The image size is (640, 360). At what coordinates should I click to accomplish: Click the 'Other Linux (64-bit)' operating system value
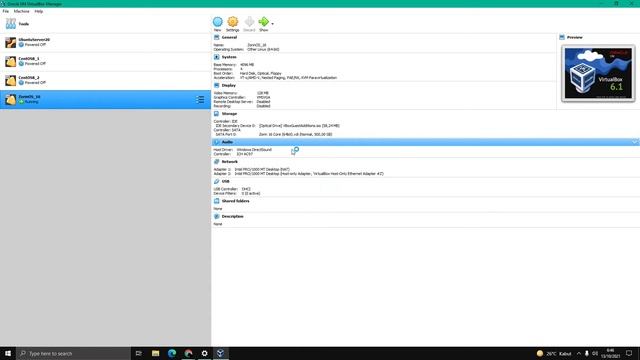click(x=263, y=49)
